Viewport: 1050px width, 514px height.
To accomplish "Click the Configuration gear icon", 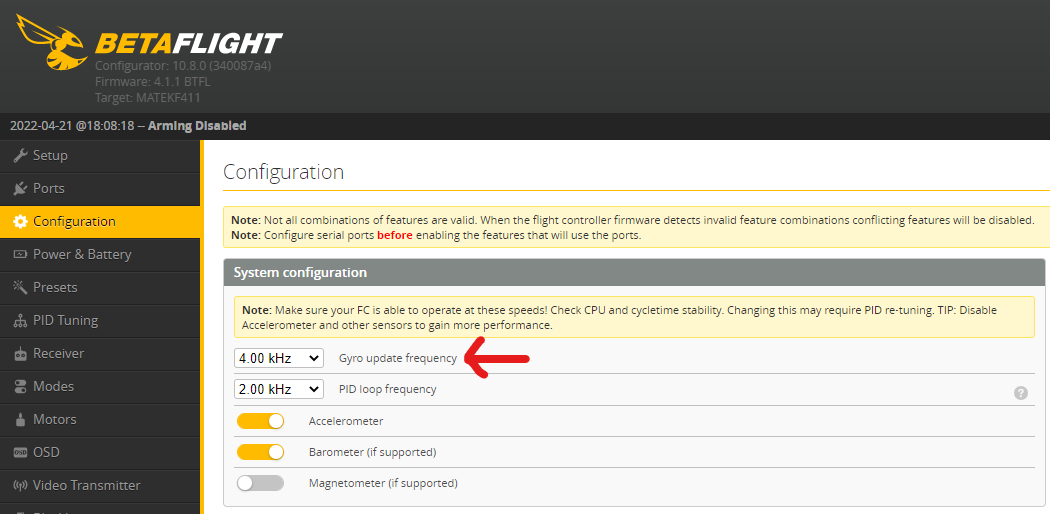I will 21,222.
